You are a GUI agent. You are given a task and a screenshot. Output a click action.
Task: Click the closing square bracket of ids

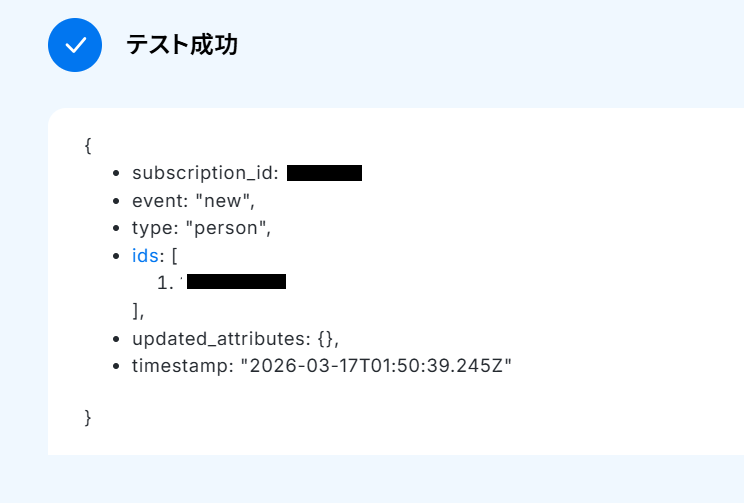click(136, 311)
